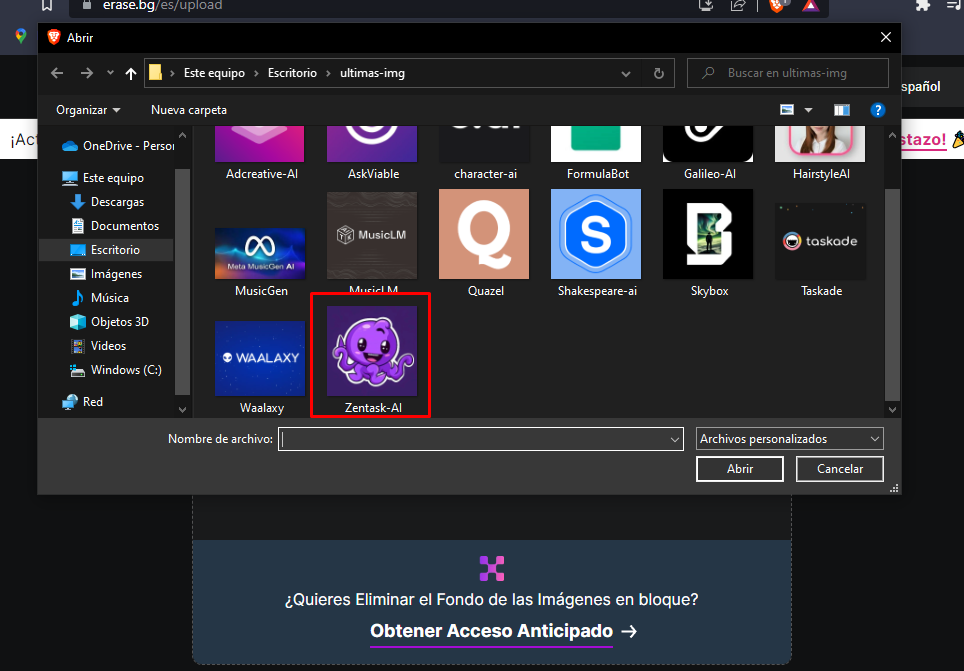Viewport: 964px width, 671px height.
Task: Select the character-ai image file
Action: (x=484, y=153)
